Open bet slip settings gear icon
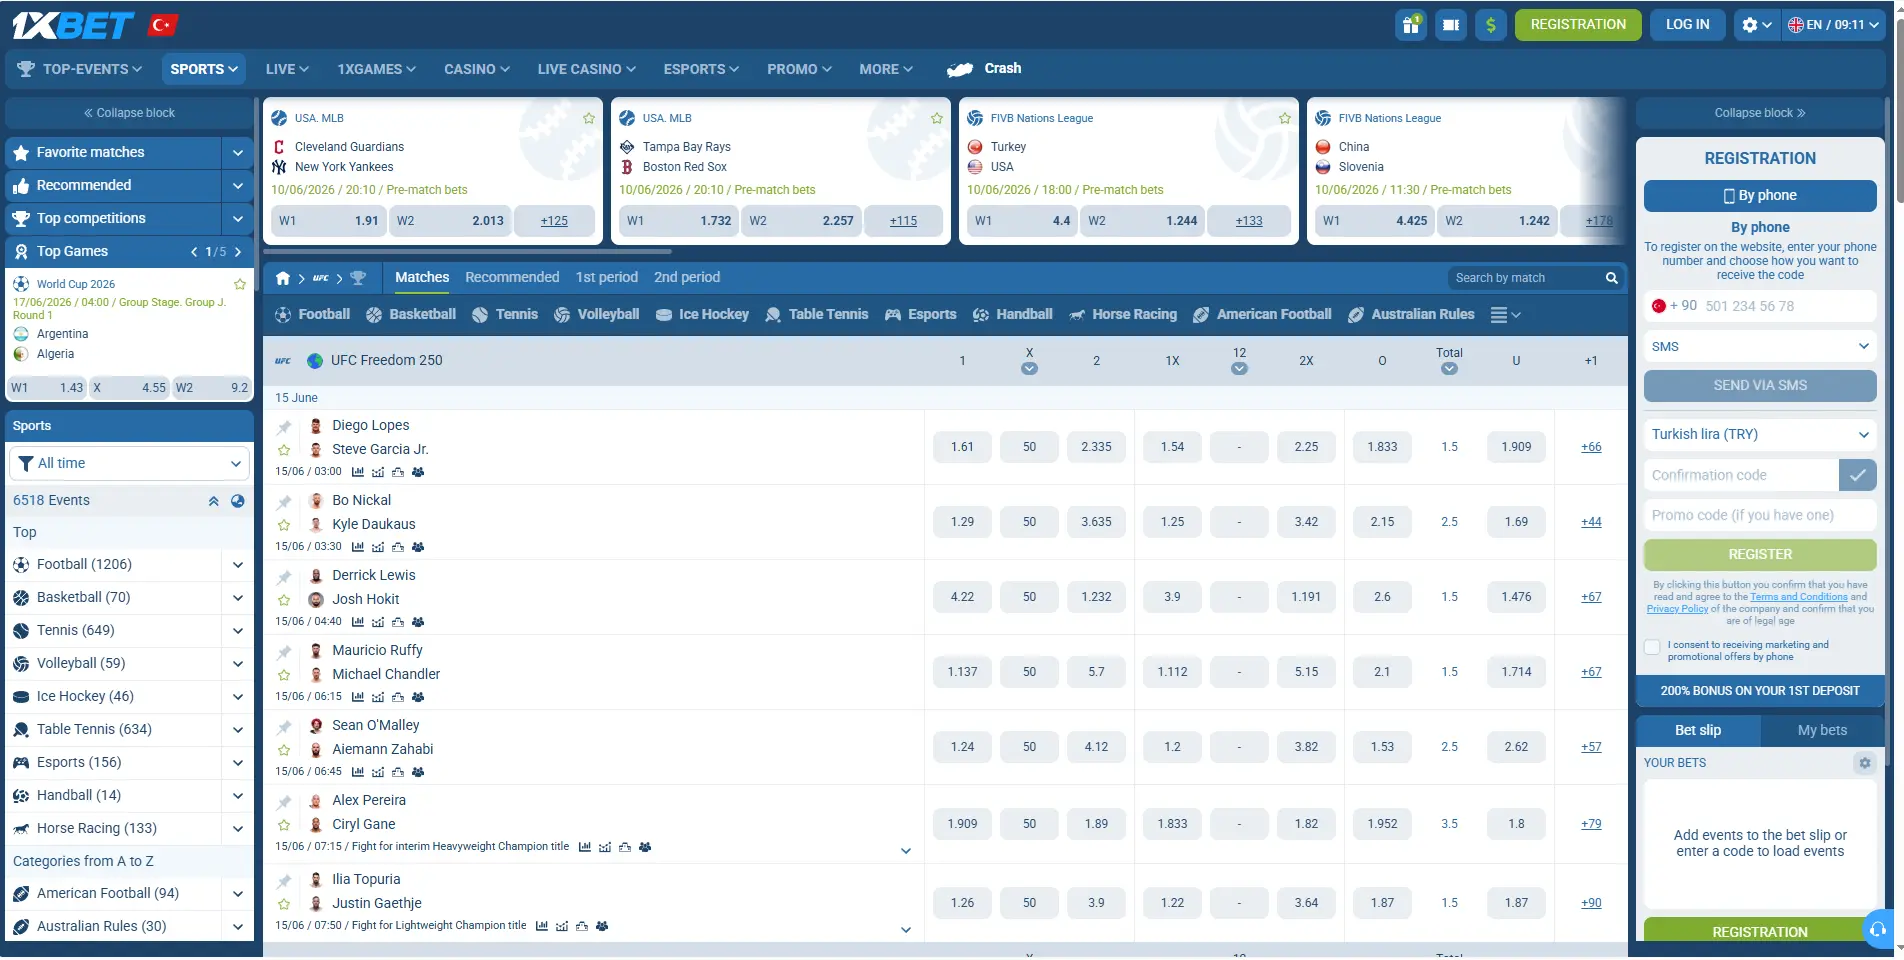This screenshot has height=960, width=1904. click(x=1864, y=763)
